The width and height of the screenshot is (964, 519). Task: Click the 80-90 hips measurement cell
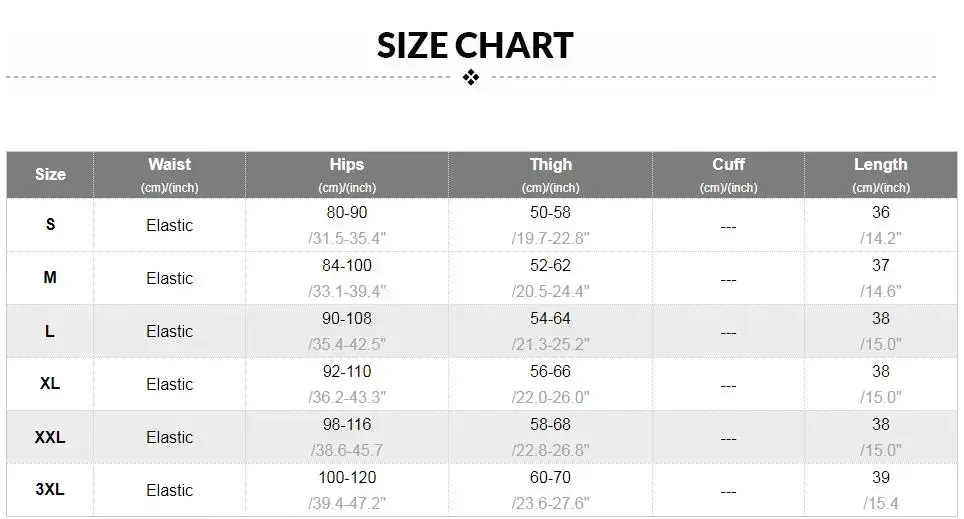coord(347,224)
